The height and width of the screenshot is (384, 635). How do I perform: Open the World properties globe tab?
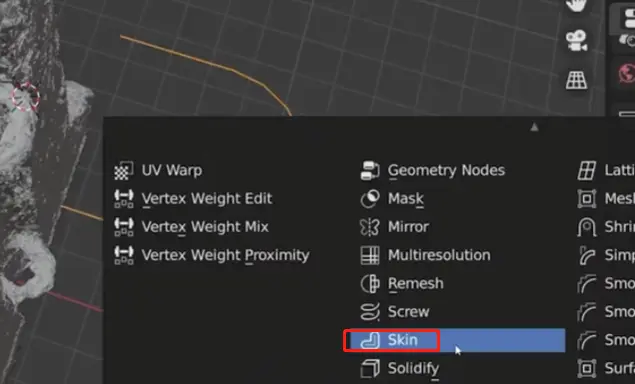coord(627,73)
